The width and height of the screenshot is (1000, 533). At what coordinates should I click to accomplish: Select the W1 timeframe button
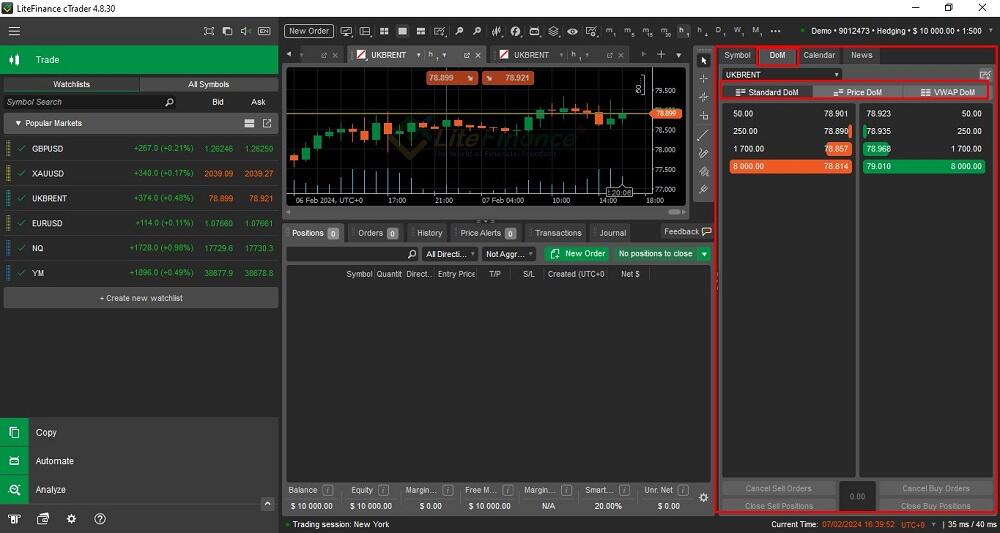coord(738,31)
